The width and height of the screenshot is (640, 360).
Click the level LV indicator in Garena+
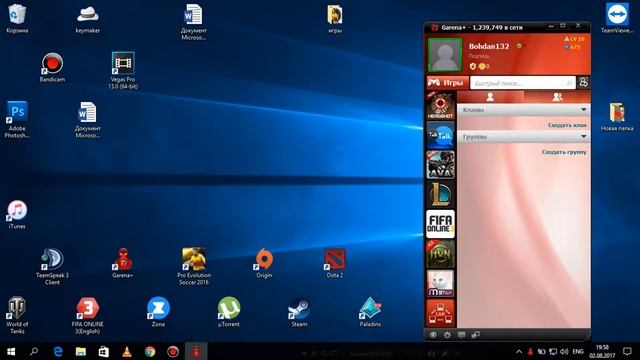575,39
